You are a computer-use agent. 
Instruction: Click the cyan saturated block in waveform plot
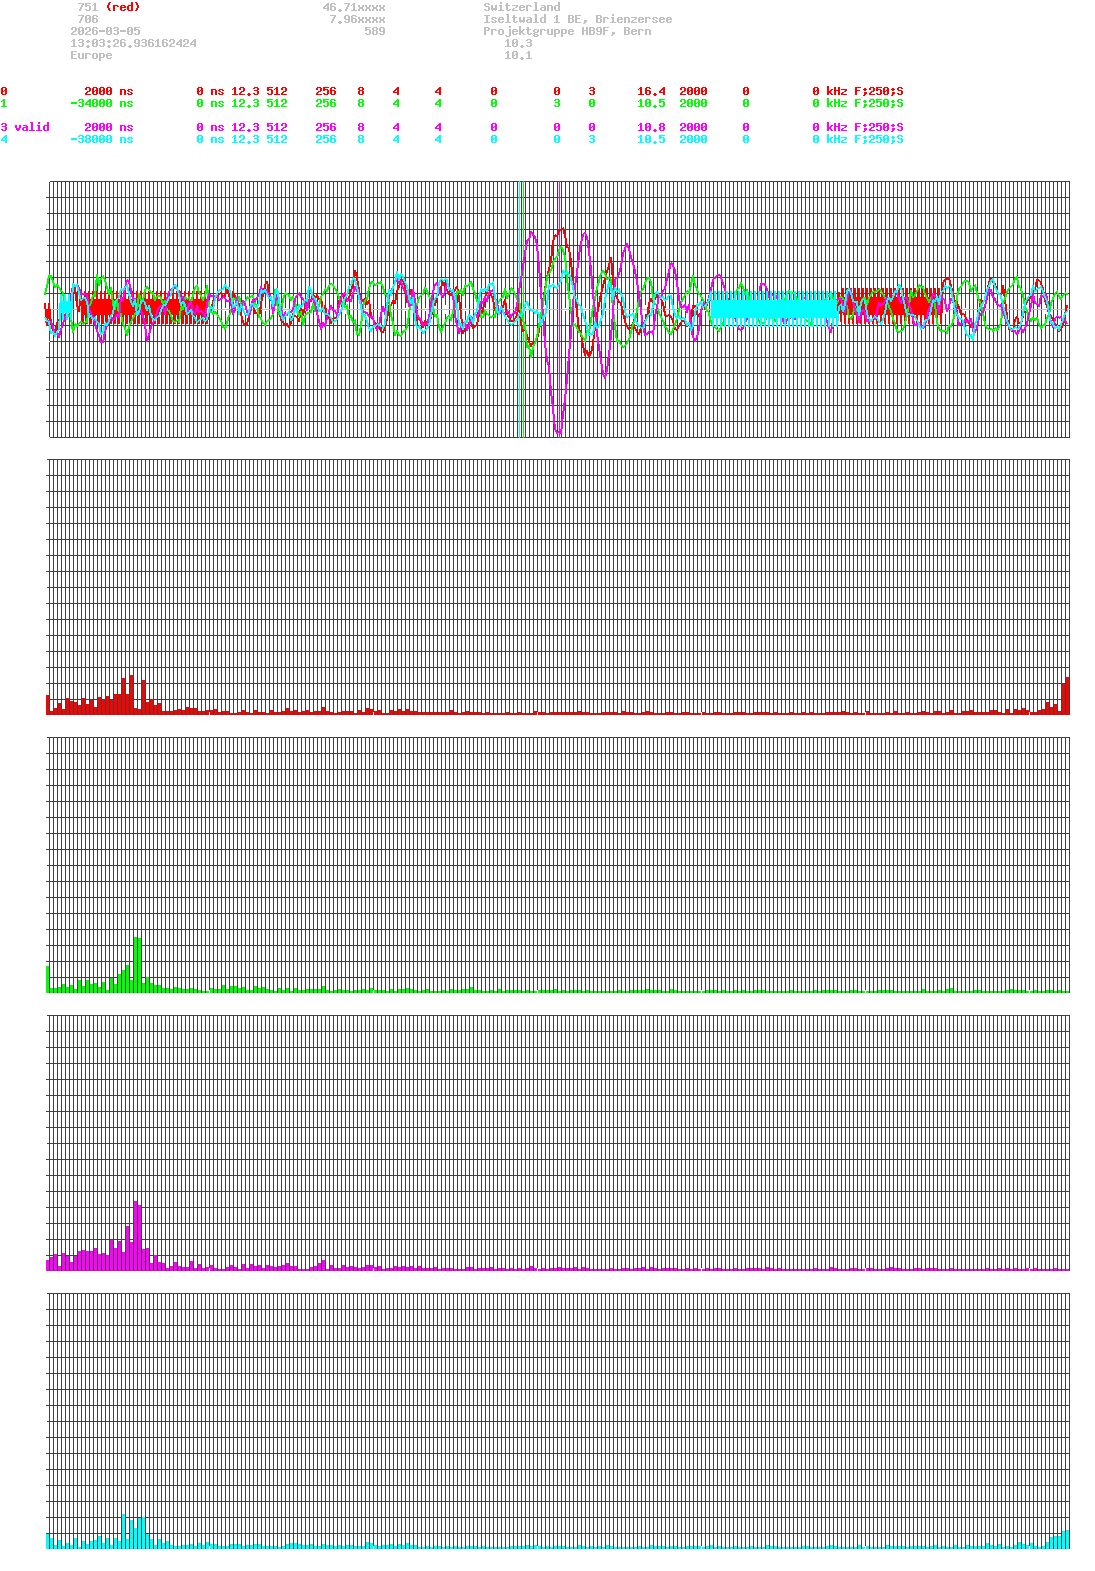pyautogui.click(x=774, y=308)
